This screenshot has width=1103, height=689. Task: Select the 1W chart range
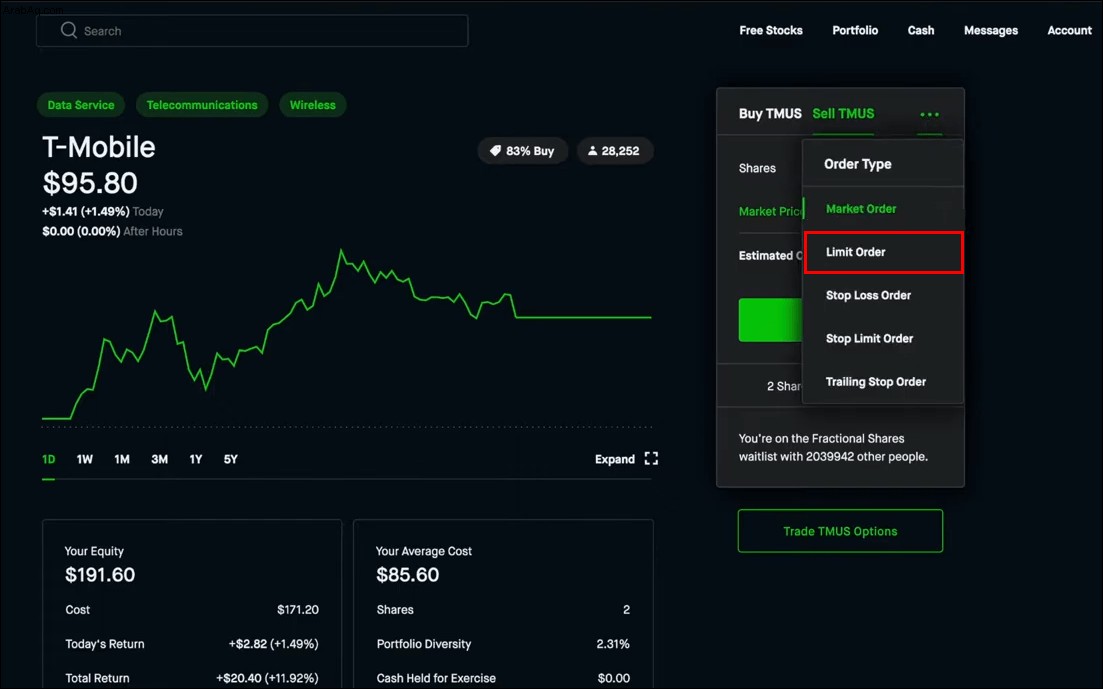tap(84, 460)
